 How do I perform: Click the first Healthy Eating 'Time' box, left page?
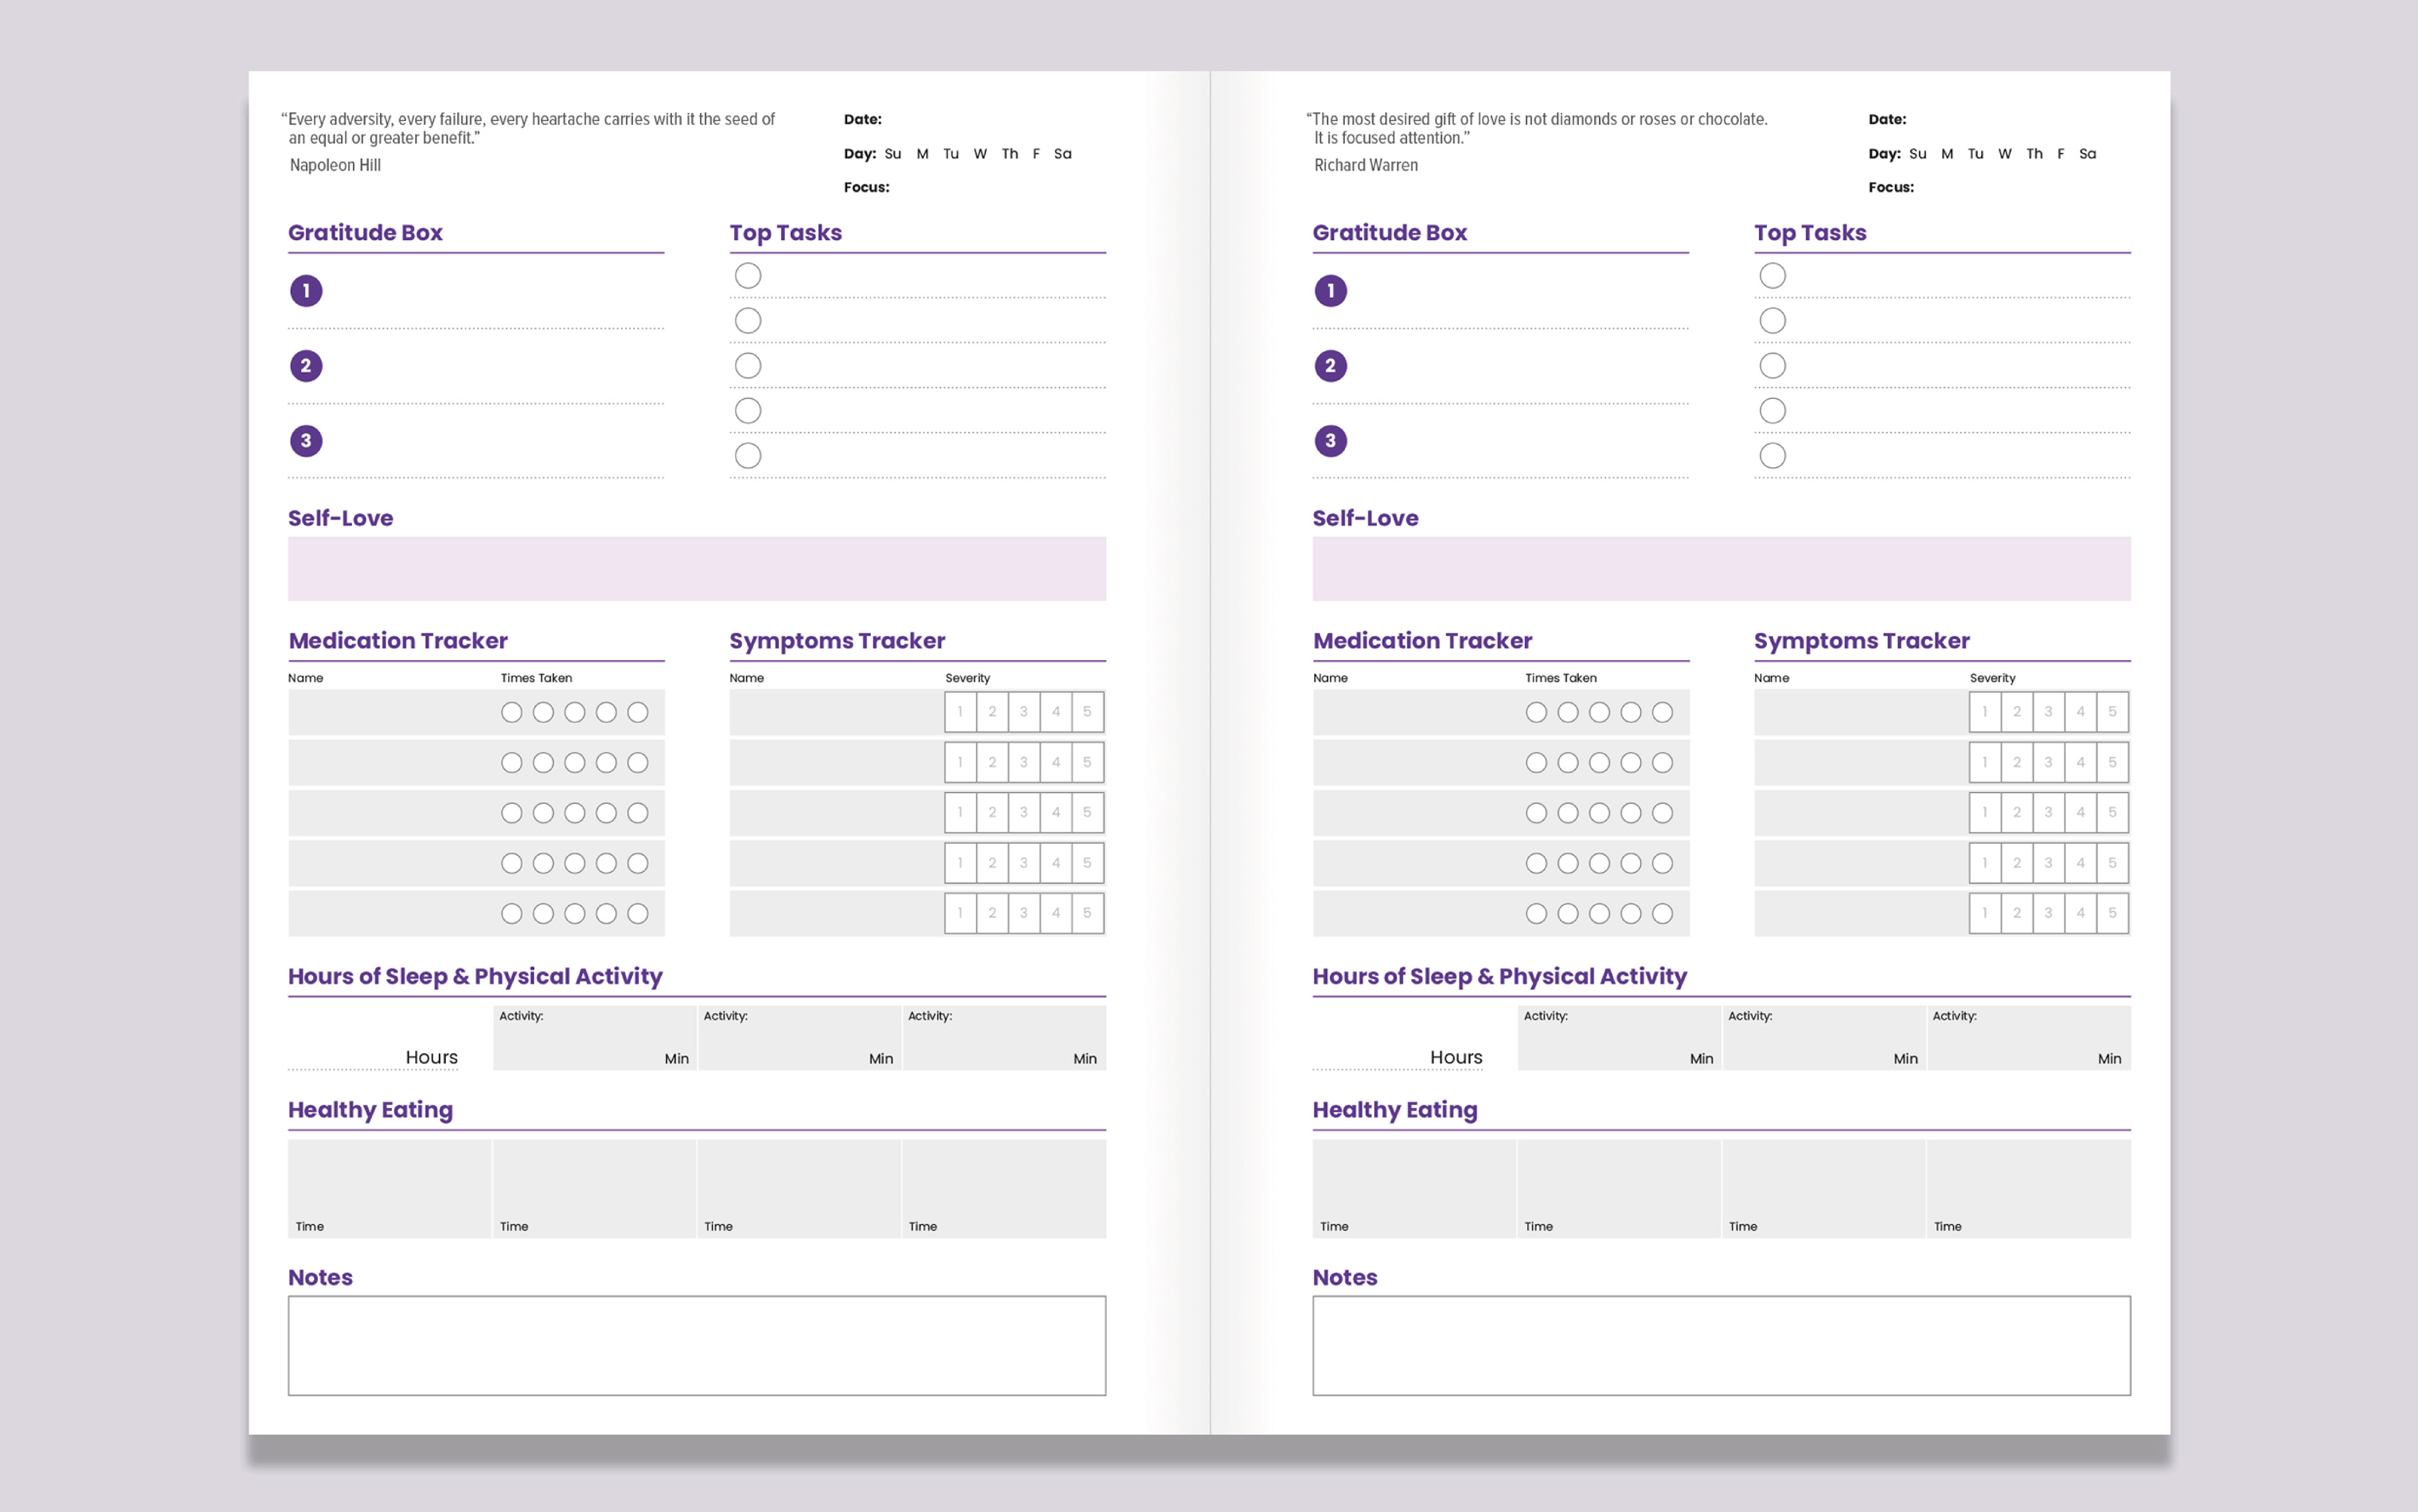(x=389, y=1189)
